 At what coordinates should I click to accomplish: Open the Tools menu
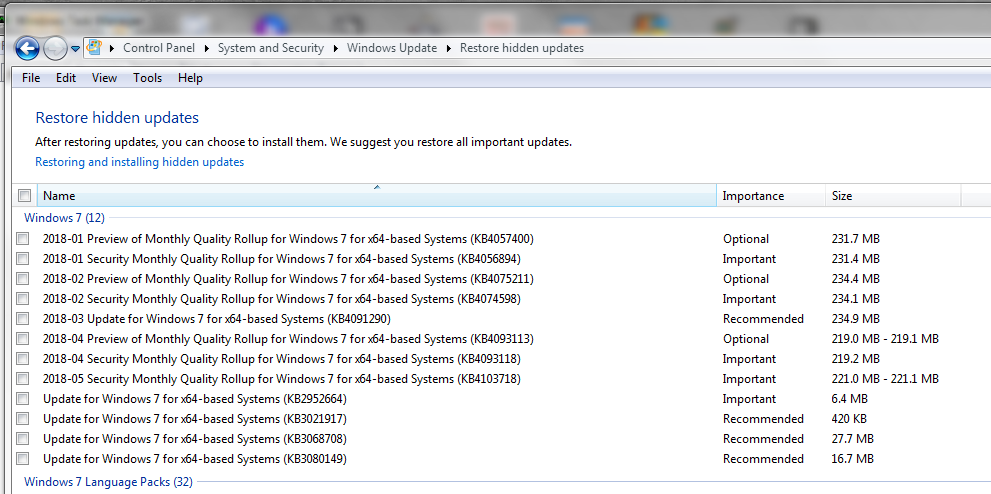[x=147, y=78]
